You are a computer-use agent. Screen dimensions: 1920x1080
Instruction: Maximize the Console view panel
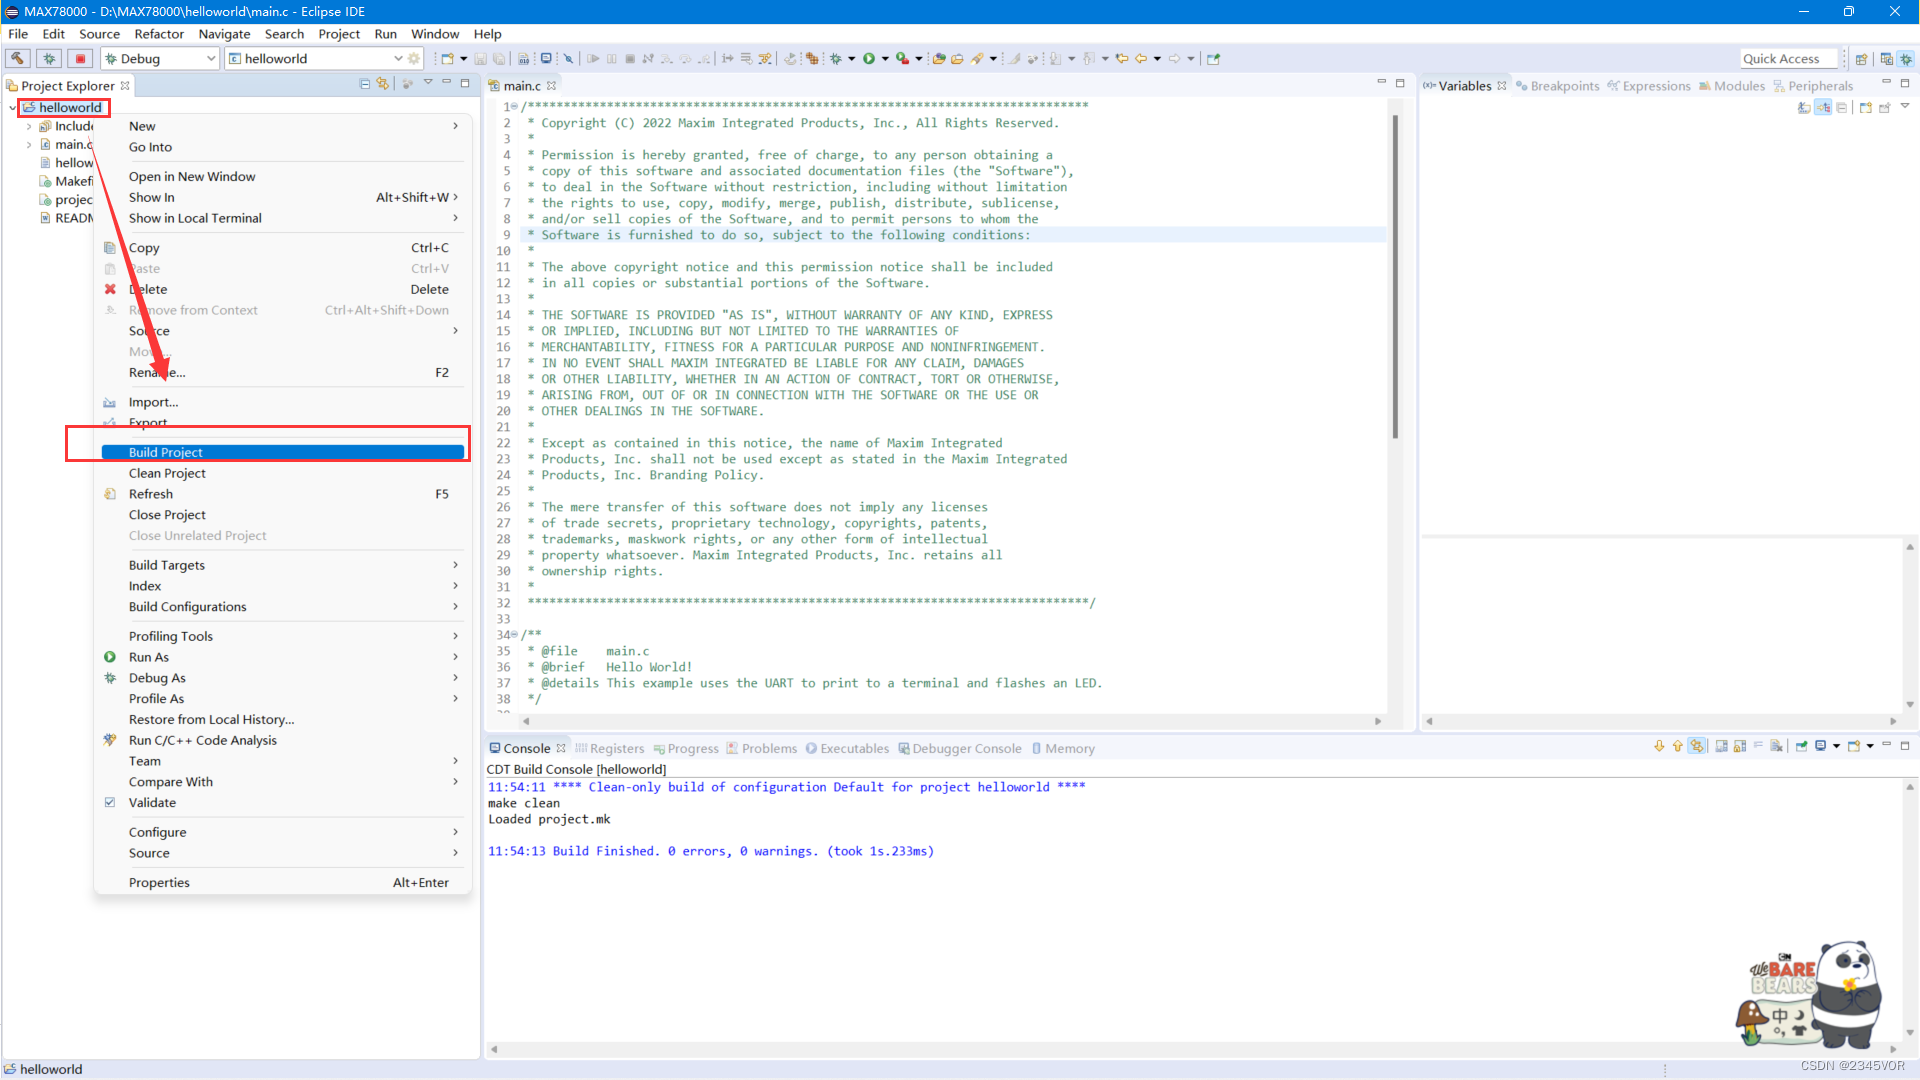click(x=1905, y=746)
